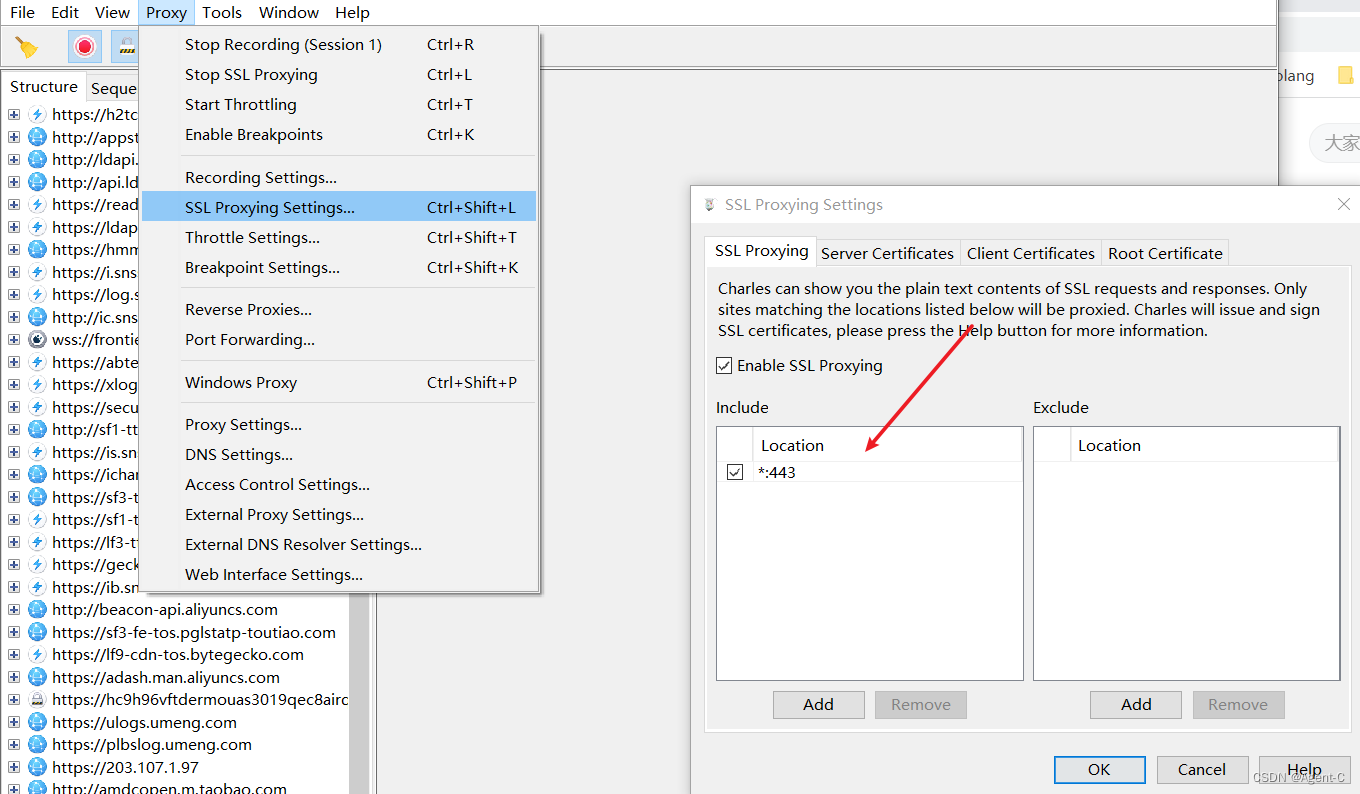Click lightning icon beside https://abte host
Image resolution: width=1360 pixels, height=794 pixels.
point(37,362)
